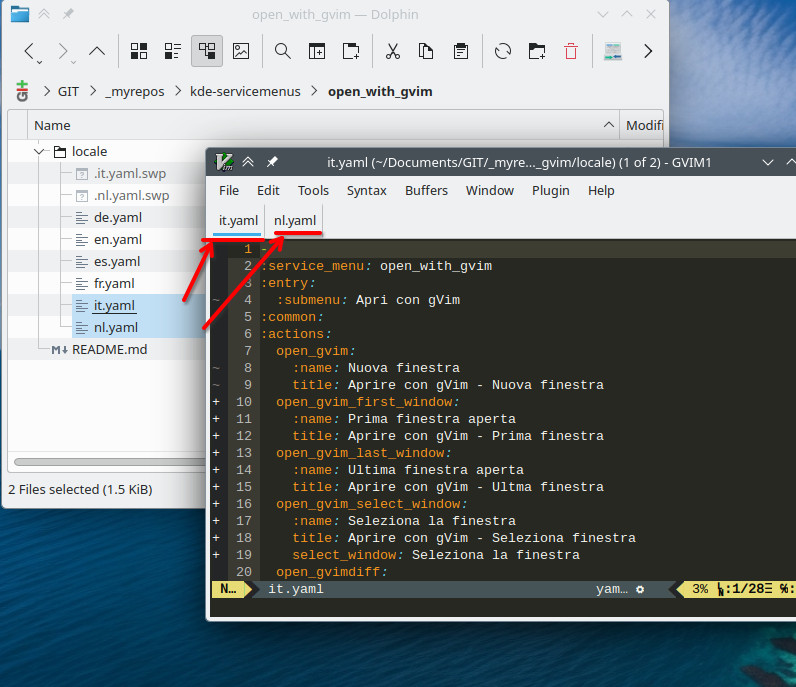
Task: Sort files by Modified column
Action: tap(642, 125)
